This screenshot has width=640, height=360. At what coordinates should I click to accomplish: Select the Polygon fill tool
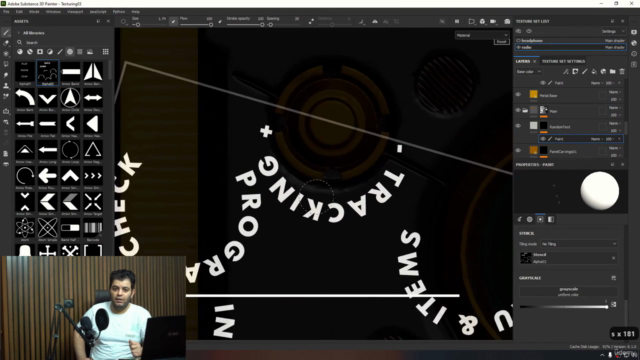6,64
